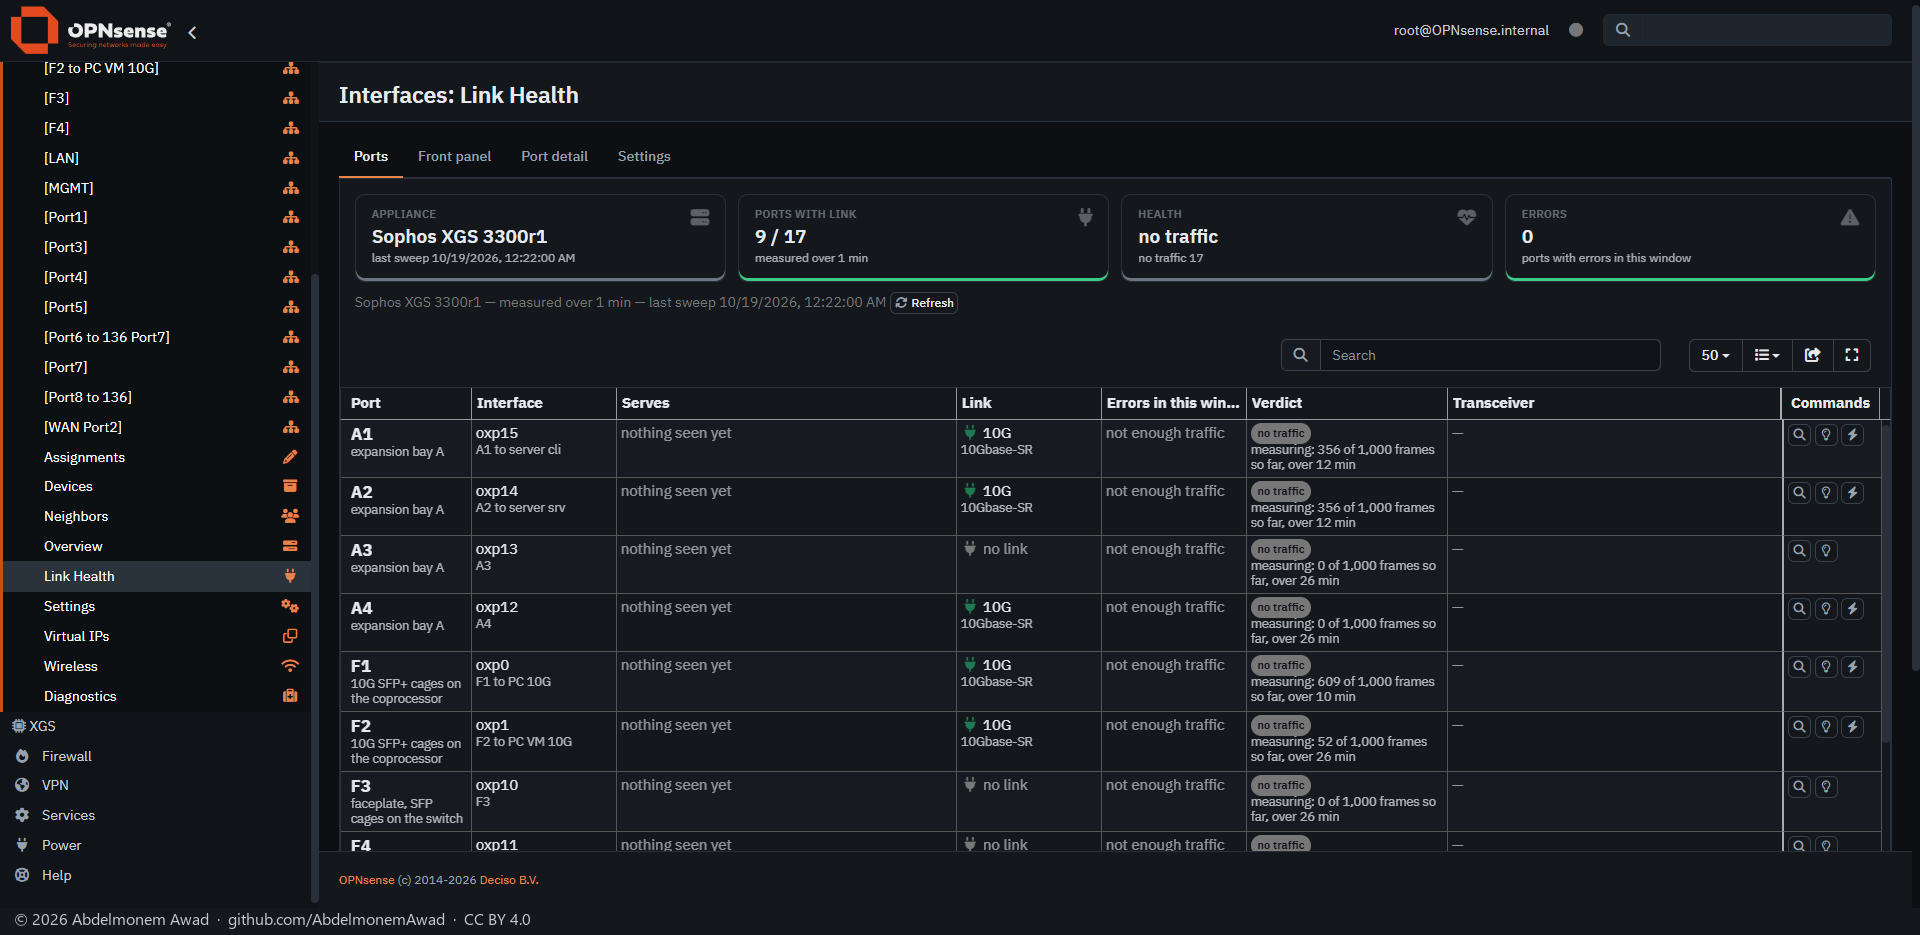This screenshot has height=935, width=1920.
Task: Click the plug icon on the Link Health row
Action: pyautogui.click(x=290, y=576)
